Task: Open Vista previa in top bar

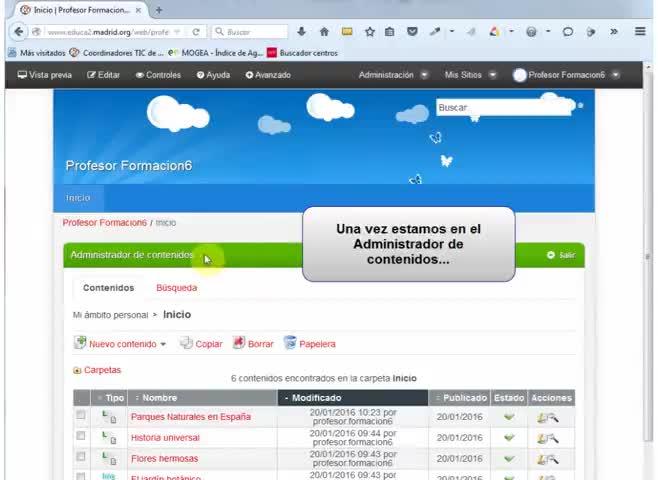Action: coord(44,75)
